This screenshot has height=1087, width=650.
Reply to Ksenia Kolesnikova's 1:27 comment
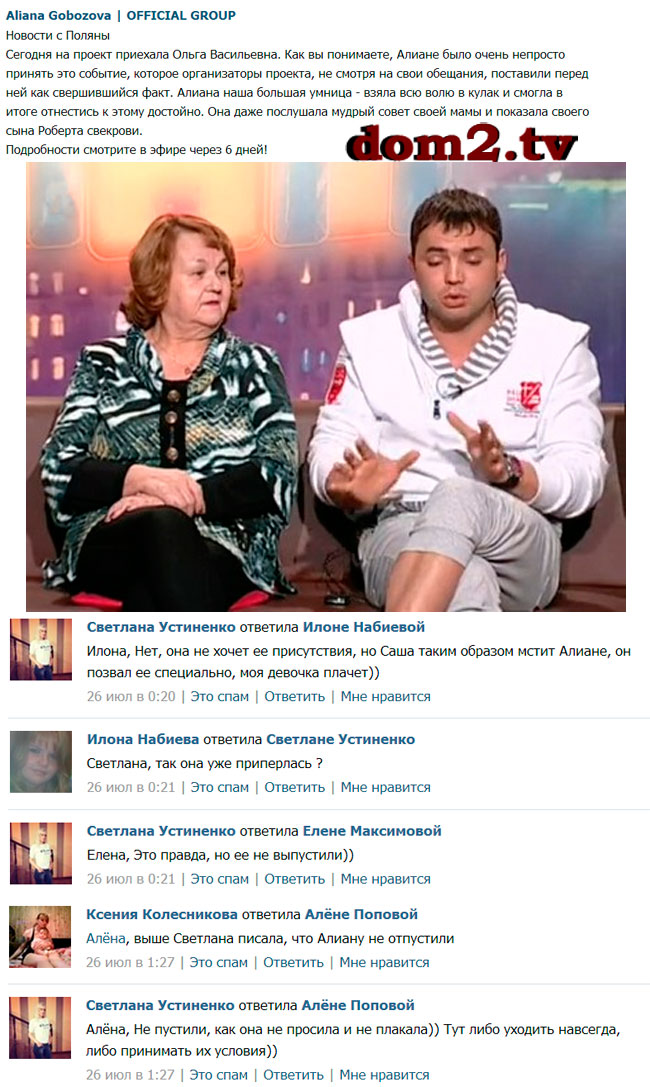point(293,962)
